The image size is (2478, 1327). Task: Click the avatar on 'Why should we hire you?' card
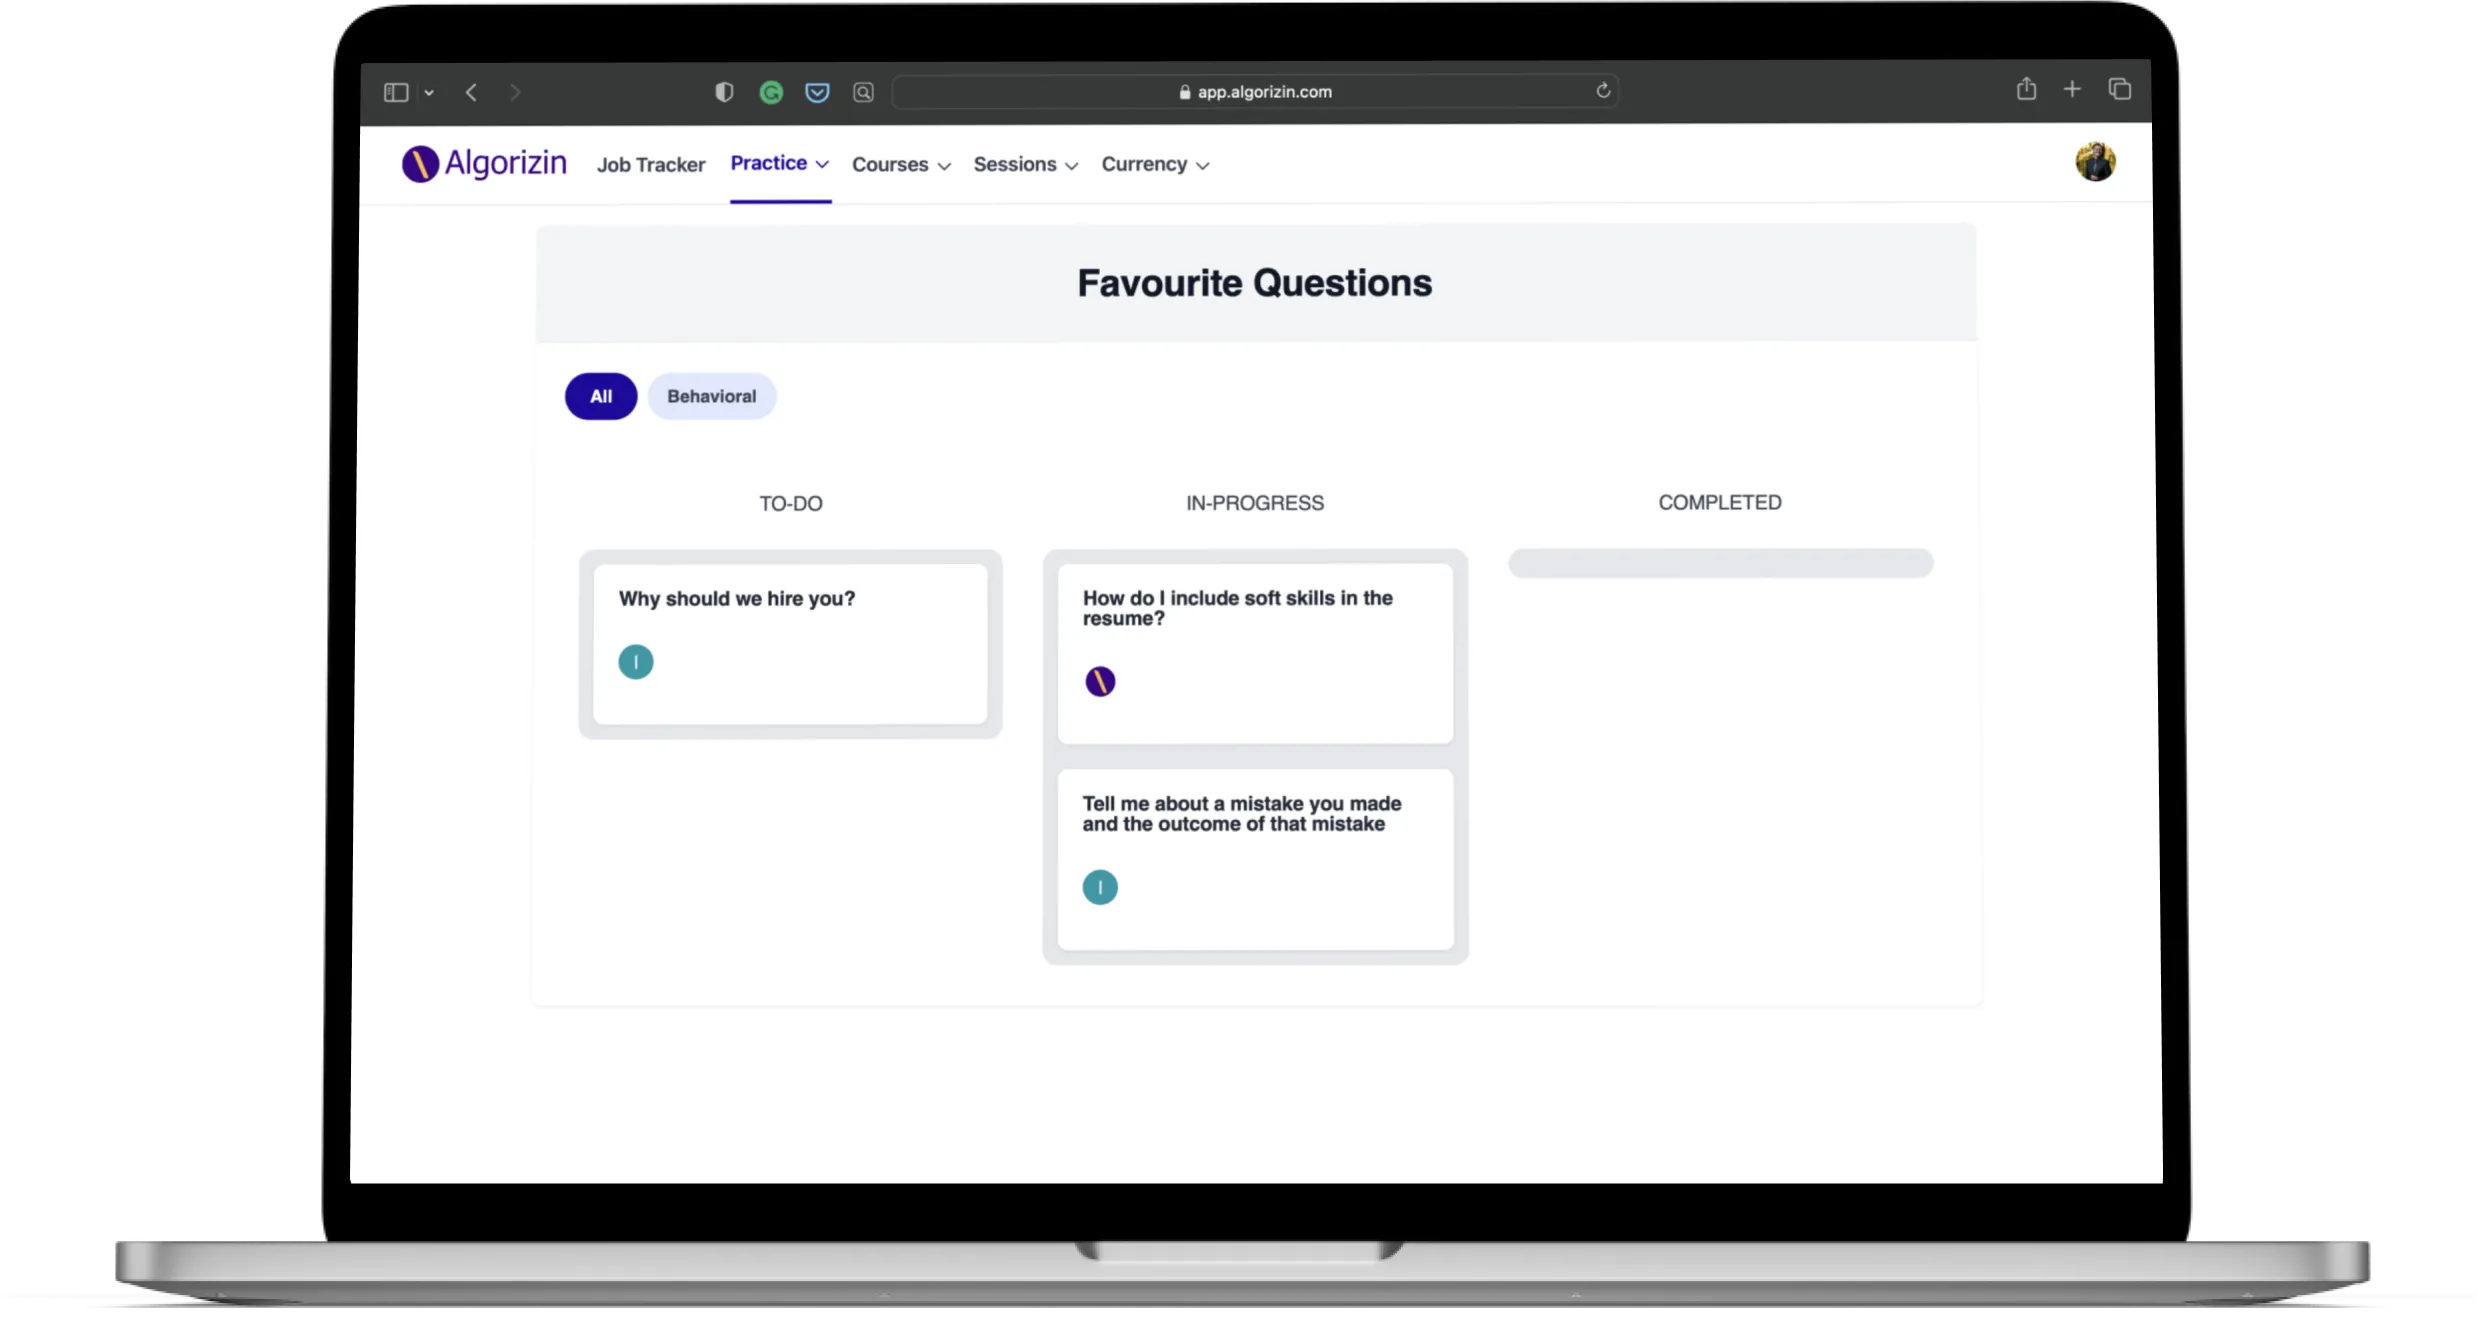pos(636,662)
